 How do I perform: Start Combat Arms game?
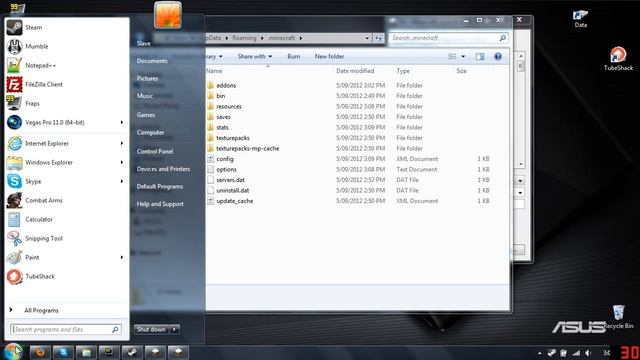[x=67, y=200]
